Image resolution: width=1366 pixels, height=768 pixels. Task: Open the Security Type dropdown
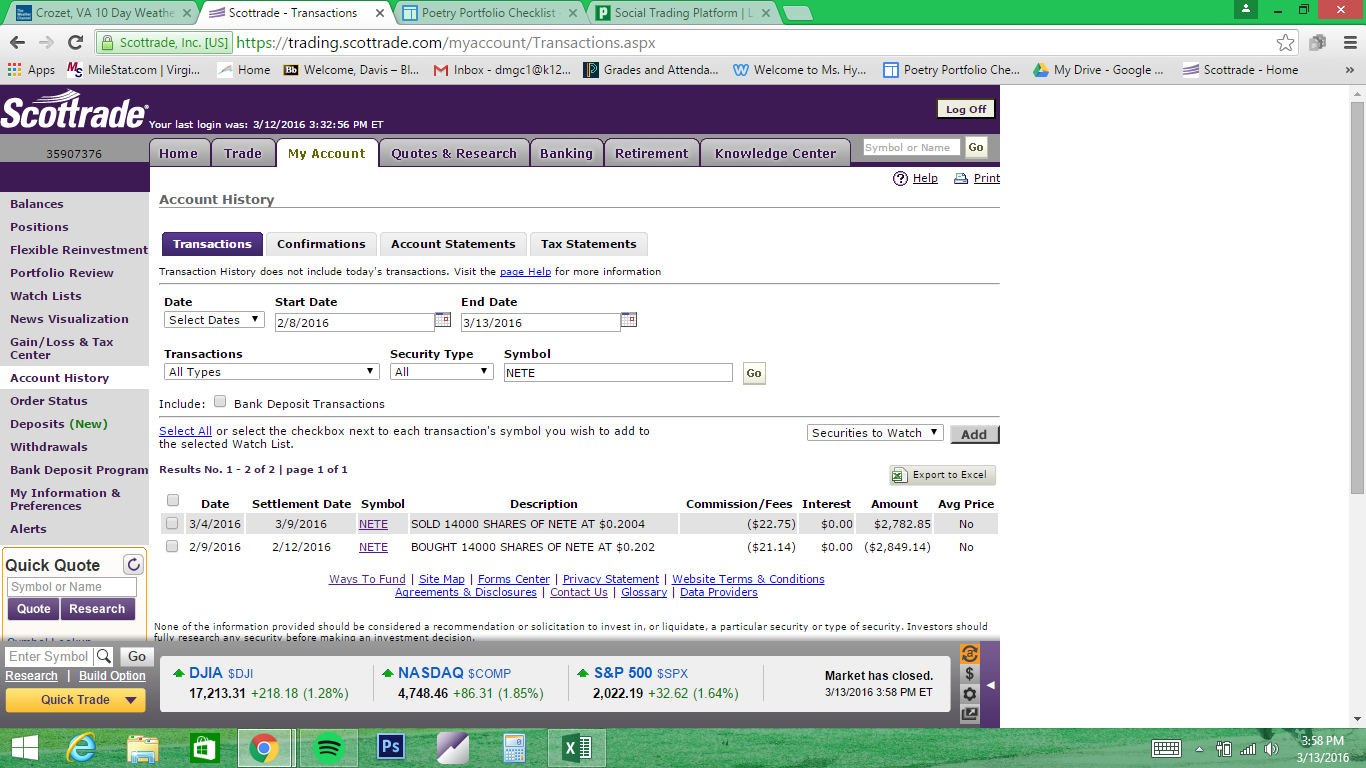tap(442, 372)
